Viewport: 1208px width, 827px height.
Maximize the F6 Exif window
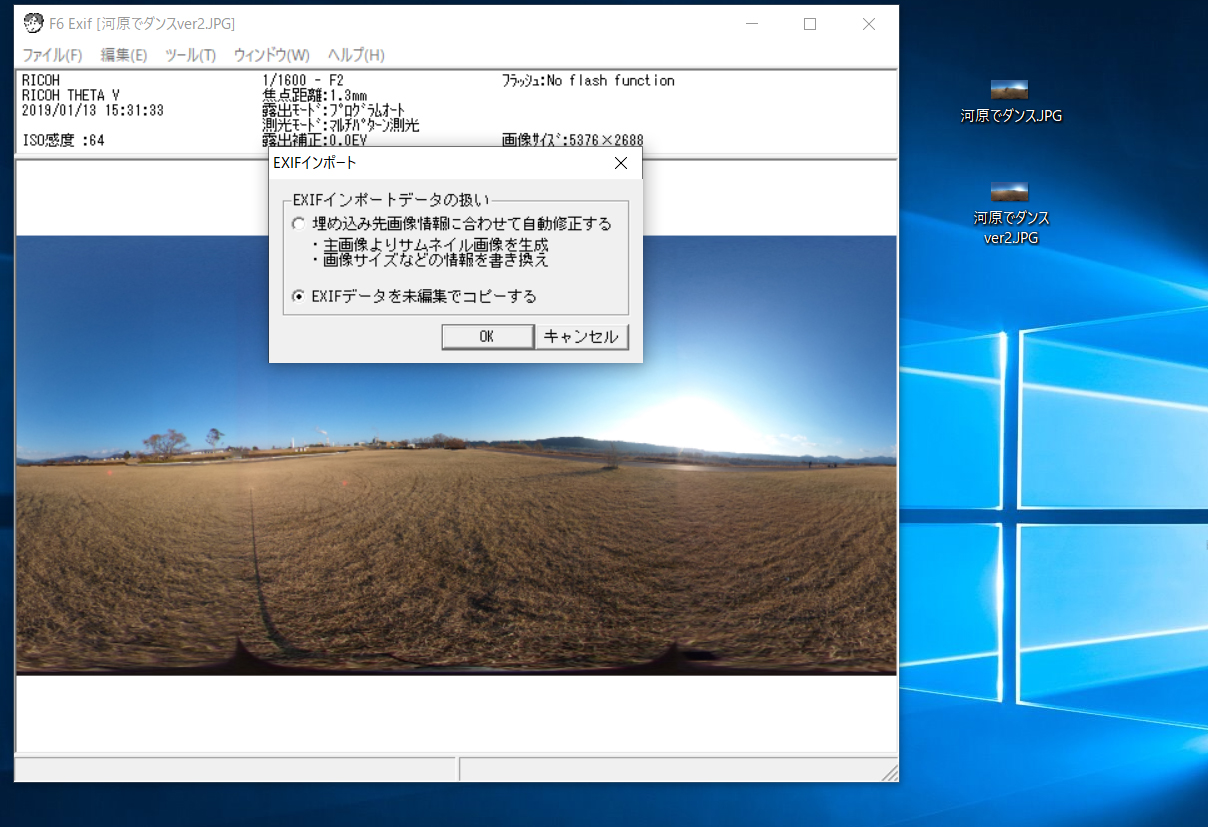pos(810,24)
